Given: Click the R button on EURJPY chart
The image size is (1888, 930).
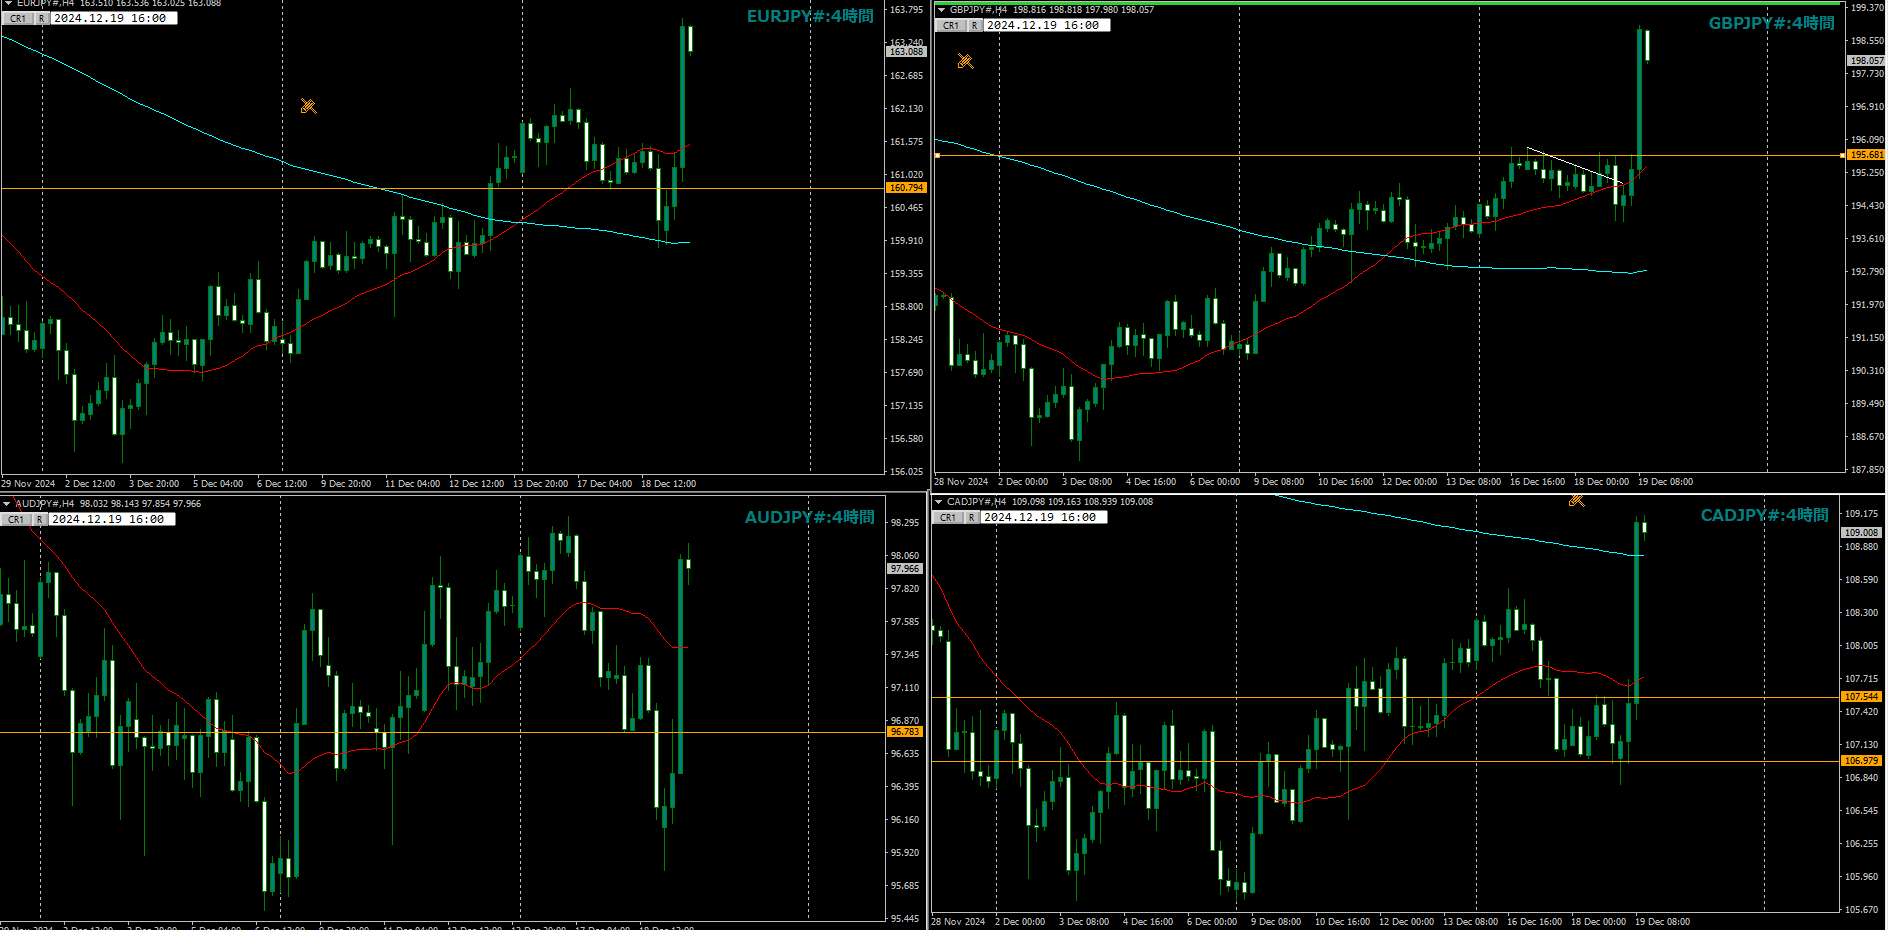Looking at the screenshot, I should [x=41, y=19].
